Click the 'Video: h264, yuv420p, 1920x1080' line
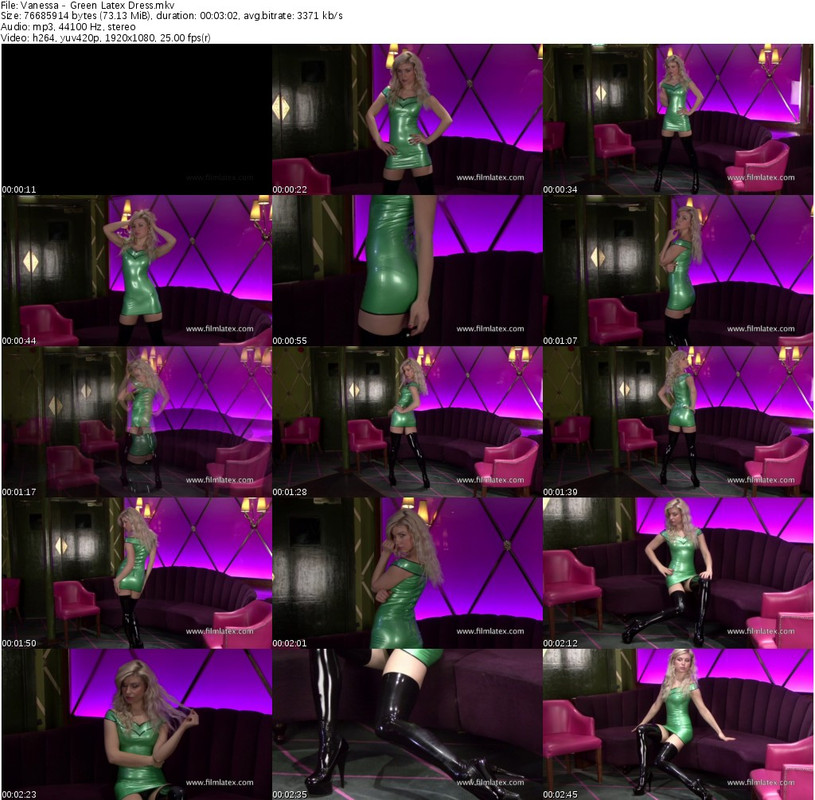Image resolution: width=815 pixels, height=800 pixels. pyautogui.click(x=106, y=37)
